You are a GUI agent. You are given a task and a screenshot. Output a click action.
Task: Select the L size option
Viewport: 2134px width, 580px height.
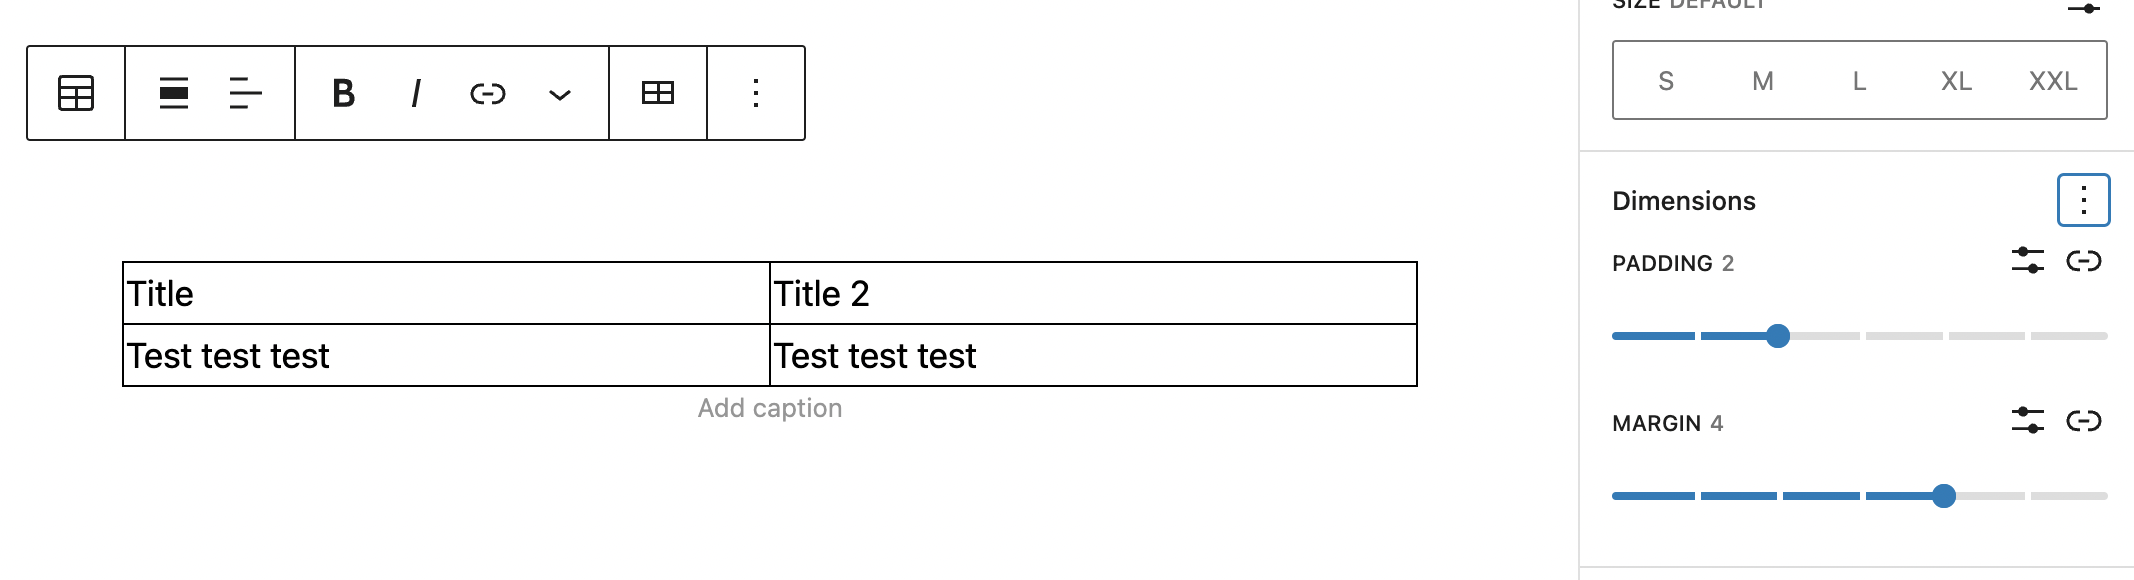1858,80
